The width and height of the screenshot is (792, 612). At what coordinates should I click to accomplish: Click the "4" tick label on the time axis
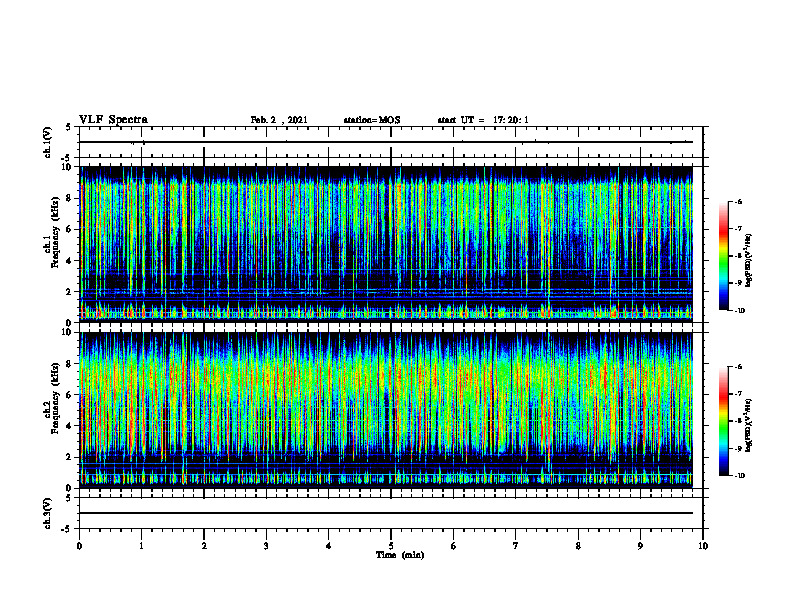point(329,546)
